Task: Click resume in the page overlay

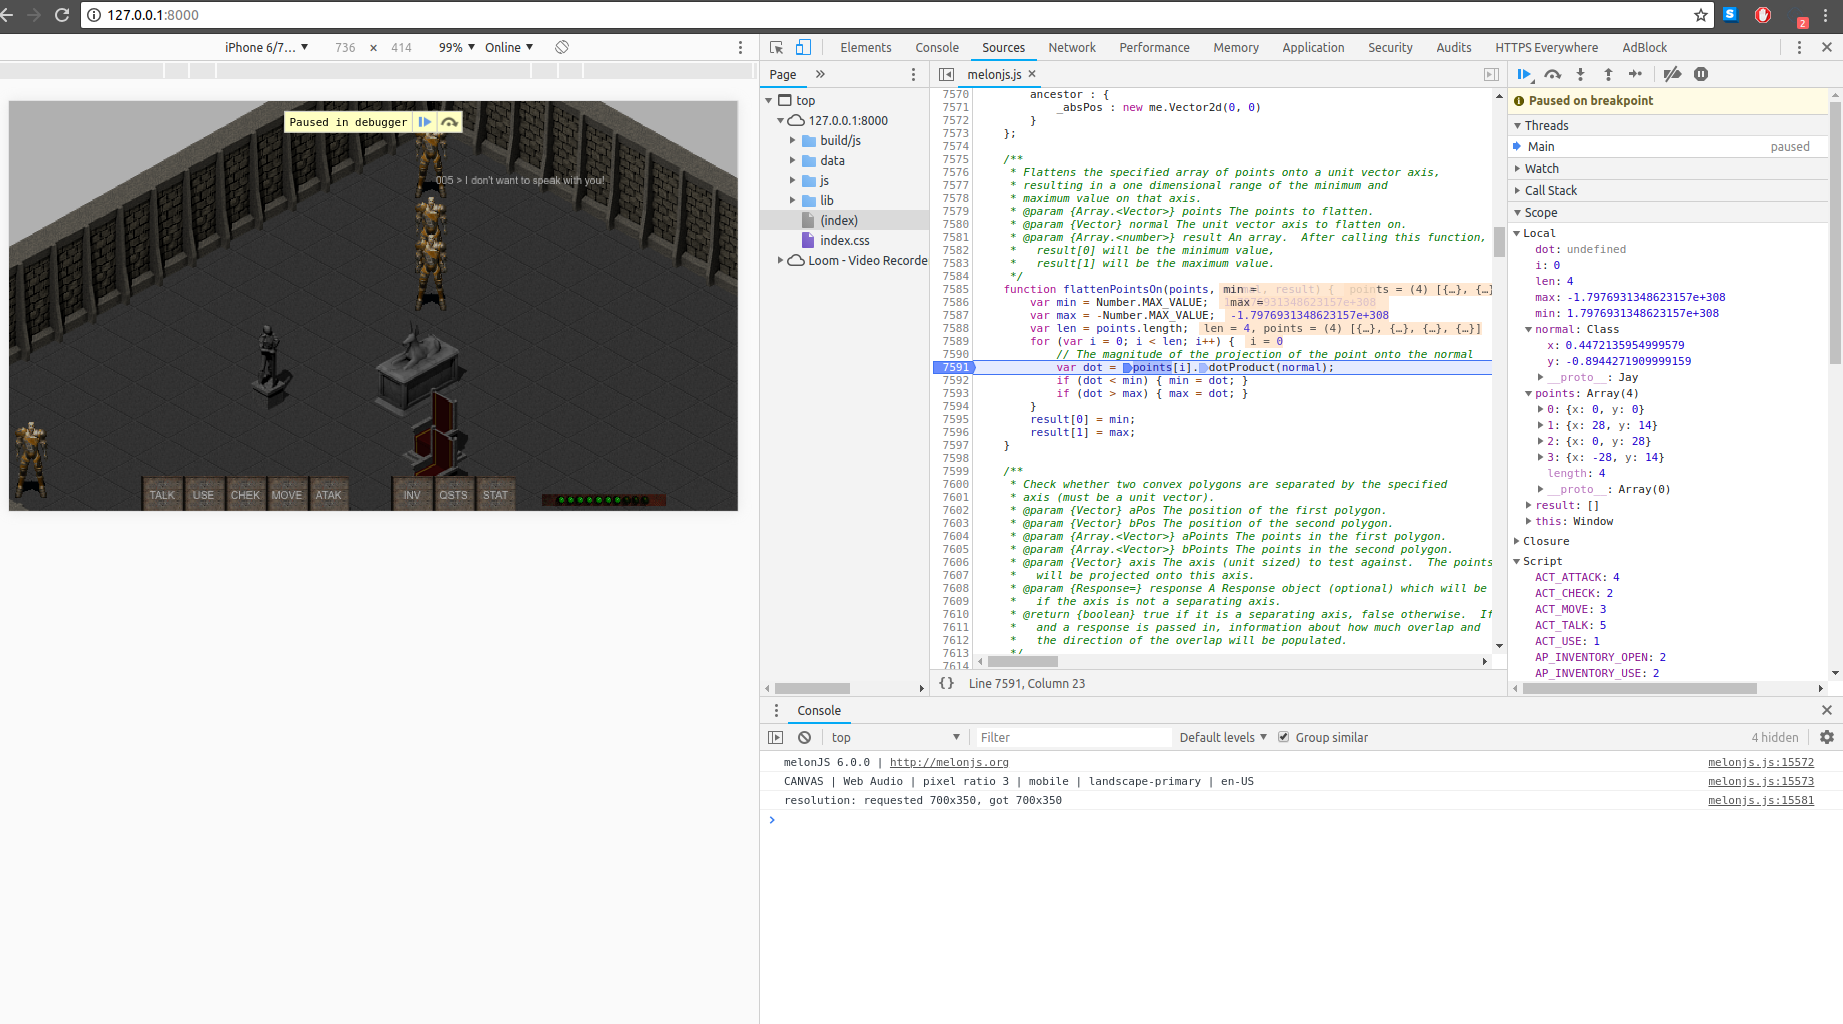Action: [425, 122]
